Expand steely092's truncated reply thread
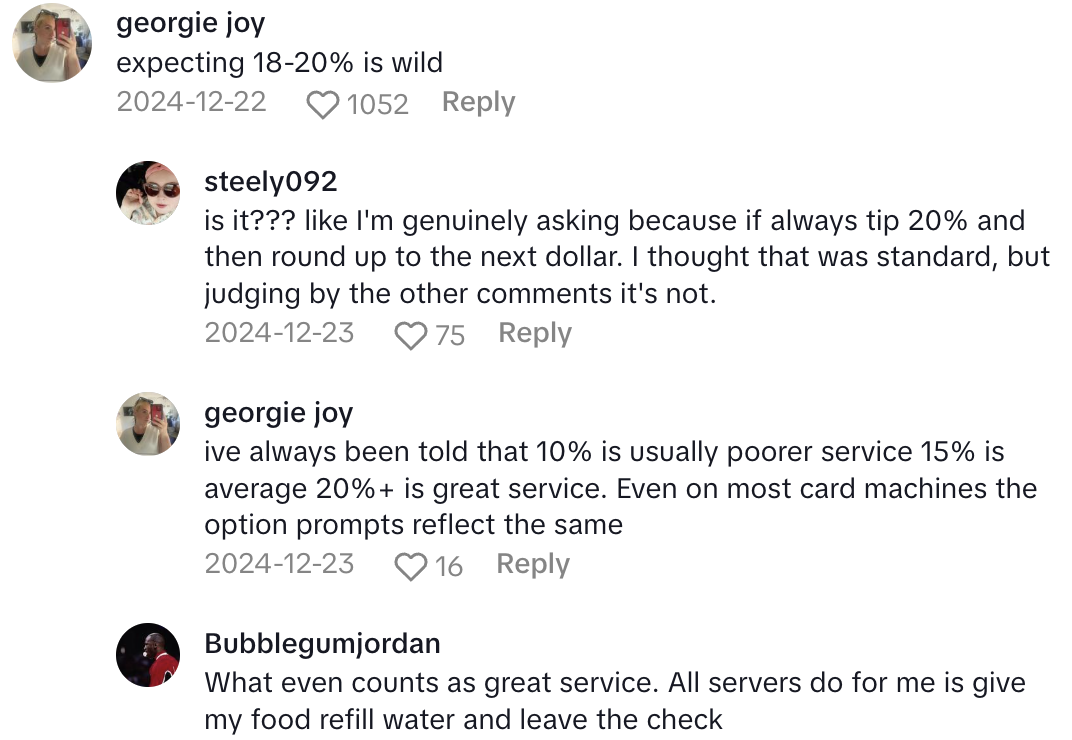 535,333
